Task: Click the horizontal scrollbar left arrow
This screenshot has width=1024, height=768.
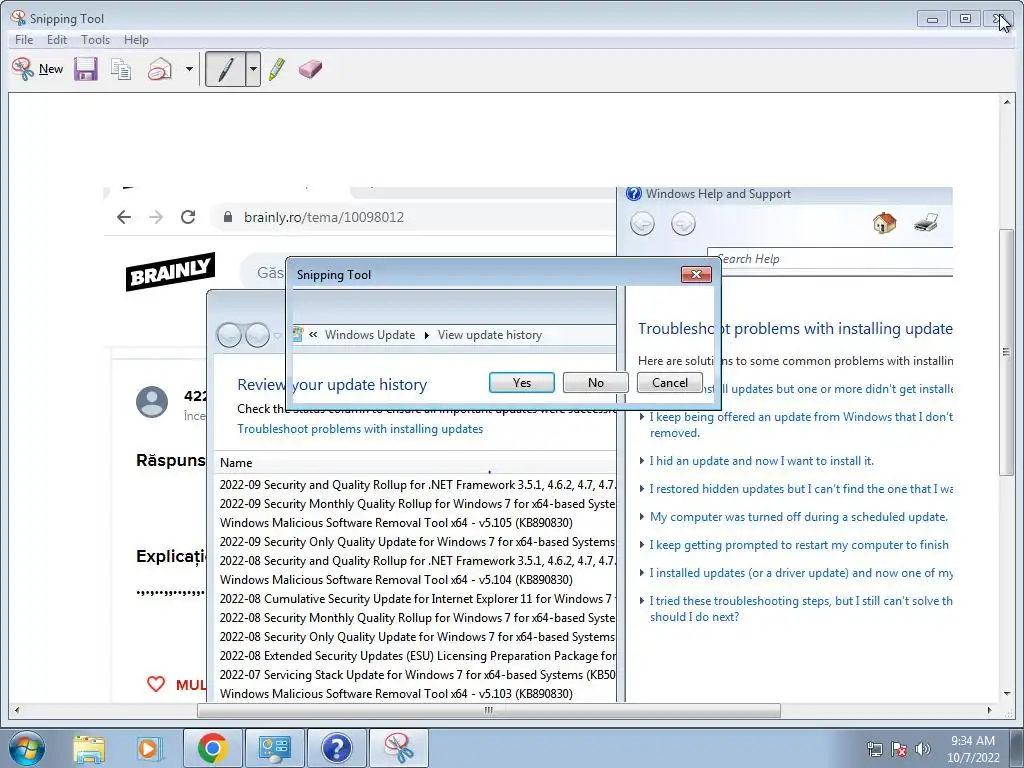Action: click(x=17, y=710)
